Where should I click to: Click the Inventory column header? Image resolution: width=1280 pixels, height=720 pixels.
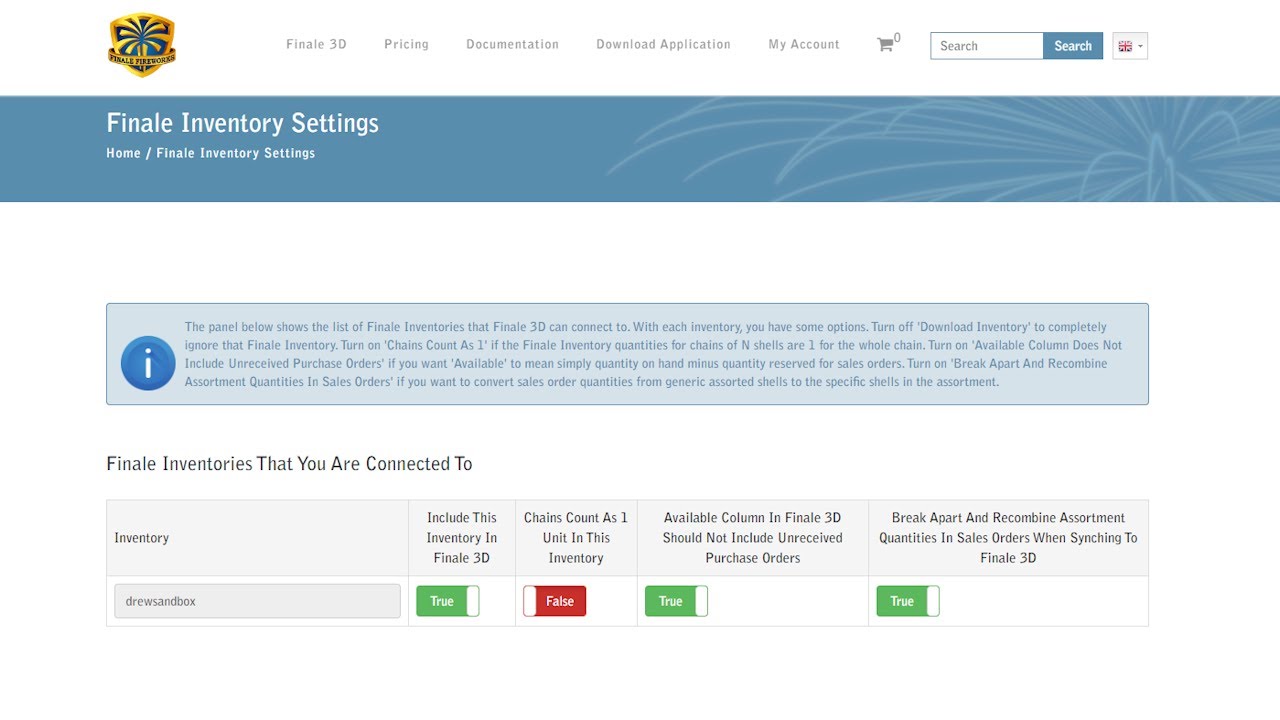(x=142, y=538)
